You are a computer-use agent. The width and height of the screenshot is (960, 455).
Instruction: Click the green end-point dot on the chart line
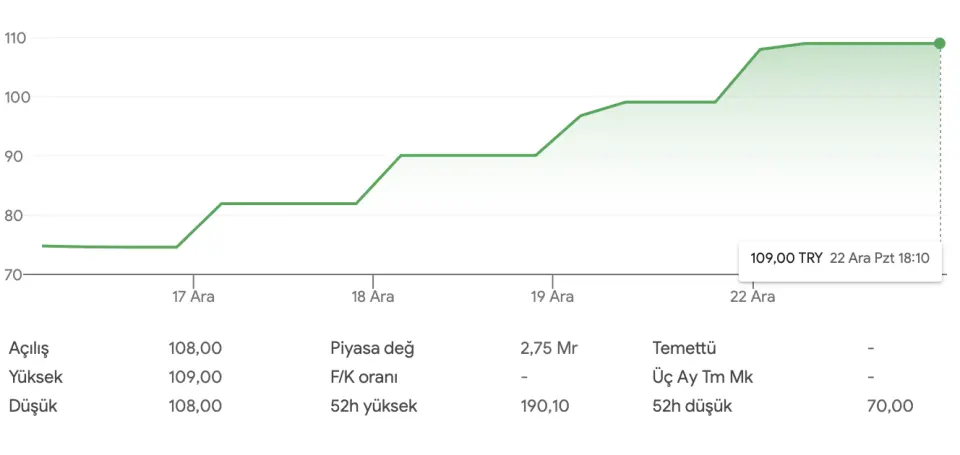(x=939, y=43)
